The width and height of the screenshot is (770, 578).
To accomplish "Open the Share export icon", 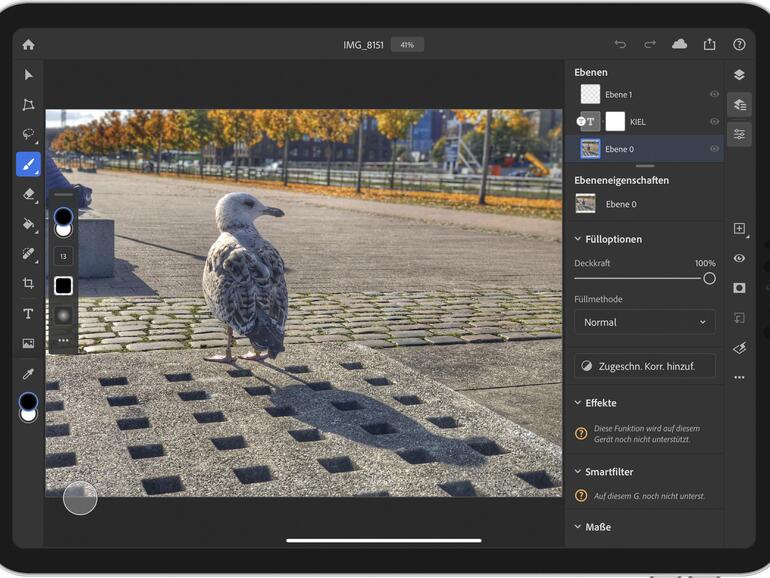I will point(710,44).
